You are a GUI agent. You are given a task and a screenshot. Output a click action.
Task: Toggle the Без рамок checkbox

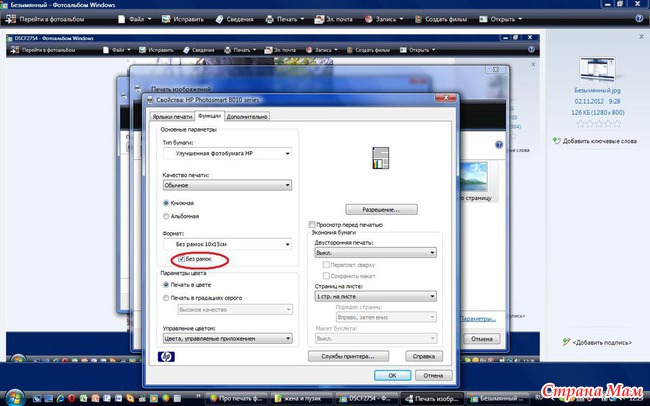click(182, 259)
